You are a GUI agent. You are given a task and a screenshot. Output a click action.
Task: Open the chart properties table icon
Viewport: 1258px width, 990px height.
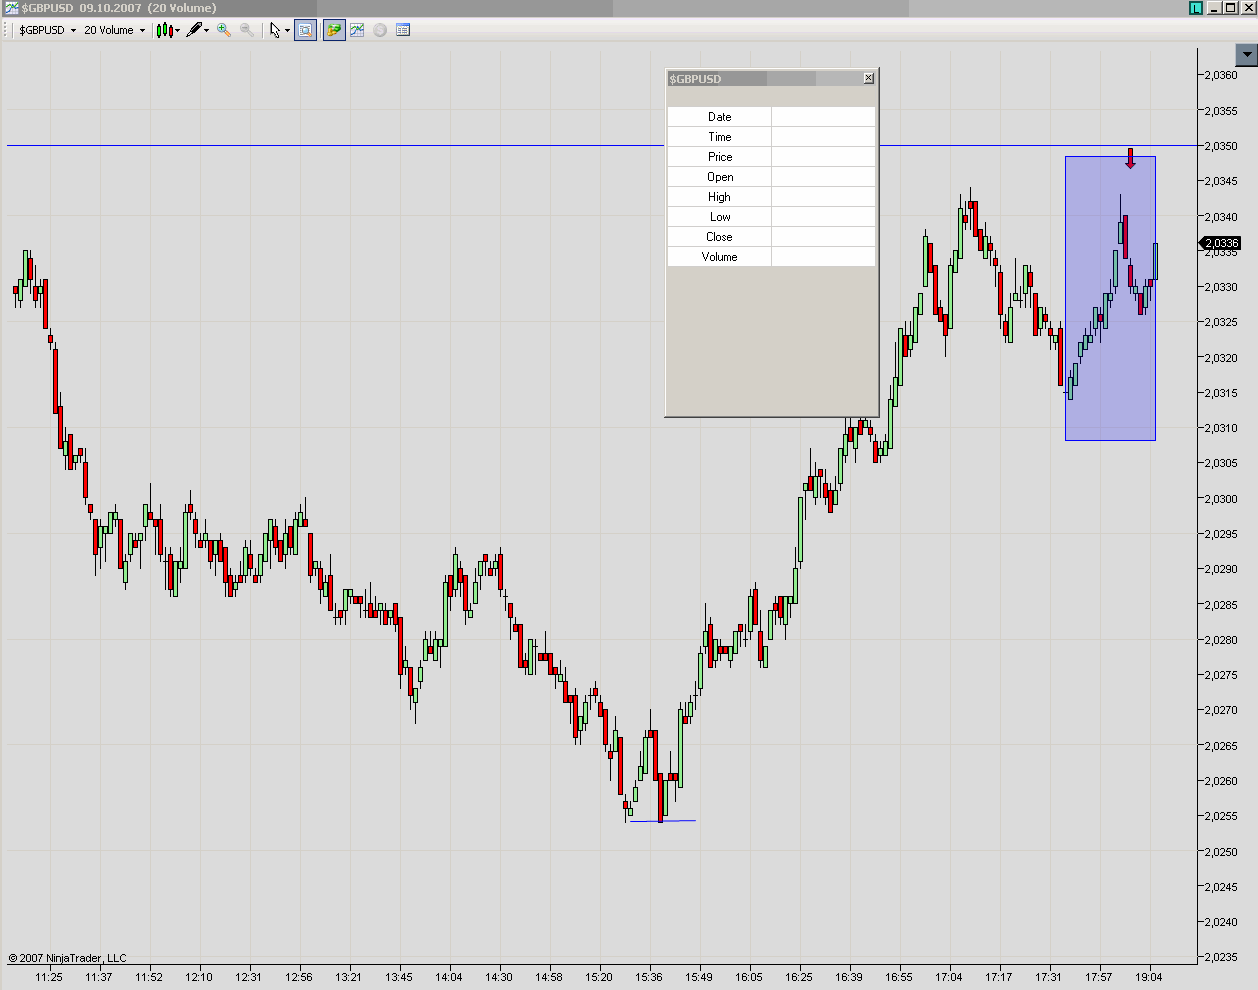(x=403, y=30)
